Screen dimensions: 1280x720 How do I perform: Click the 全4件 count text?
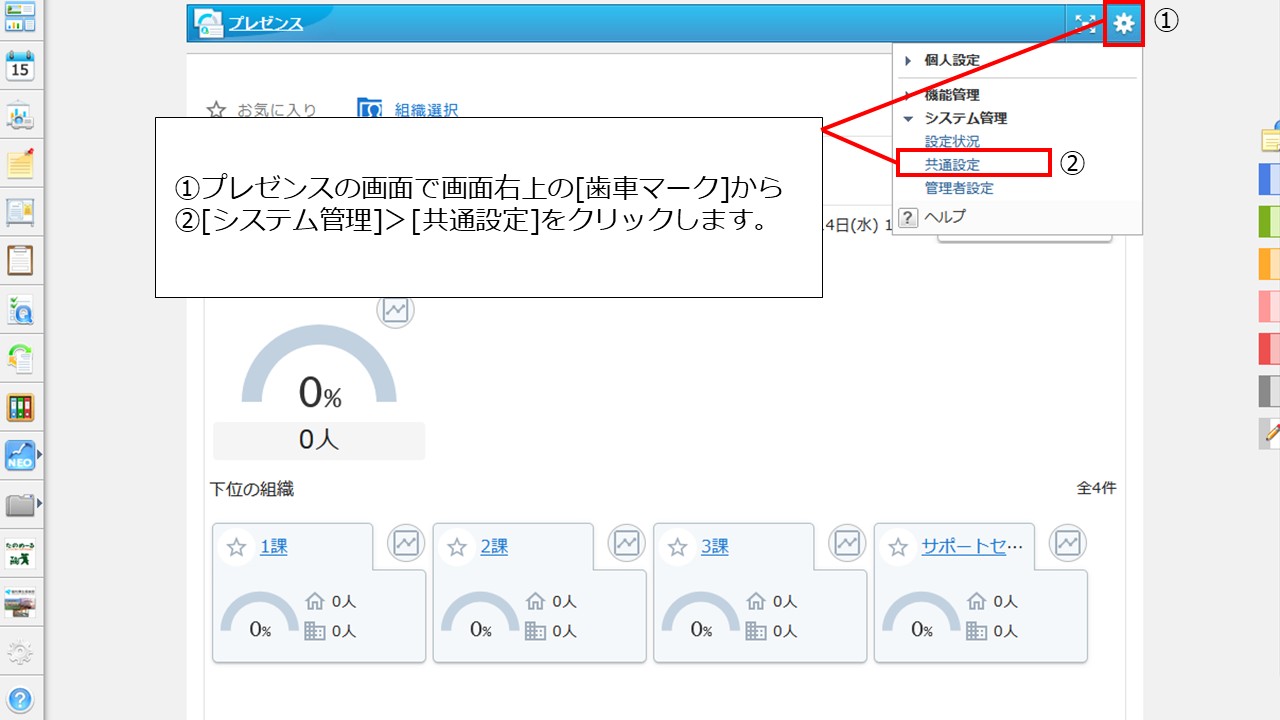[x=1096, y=488]
